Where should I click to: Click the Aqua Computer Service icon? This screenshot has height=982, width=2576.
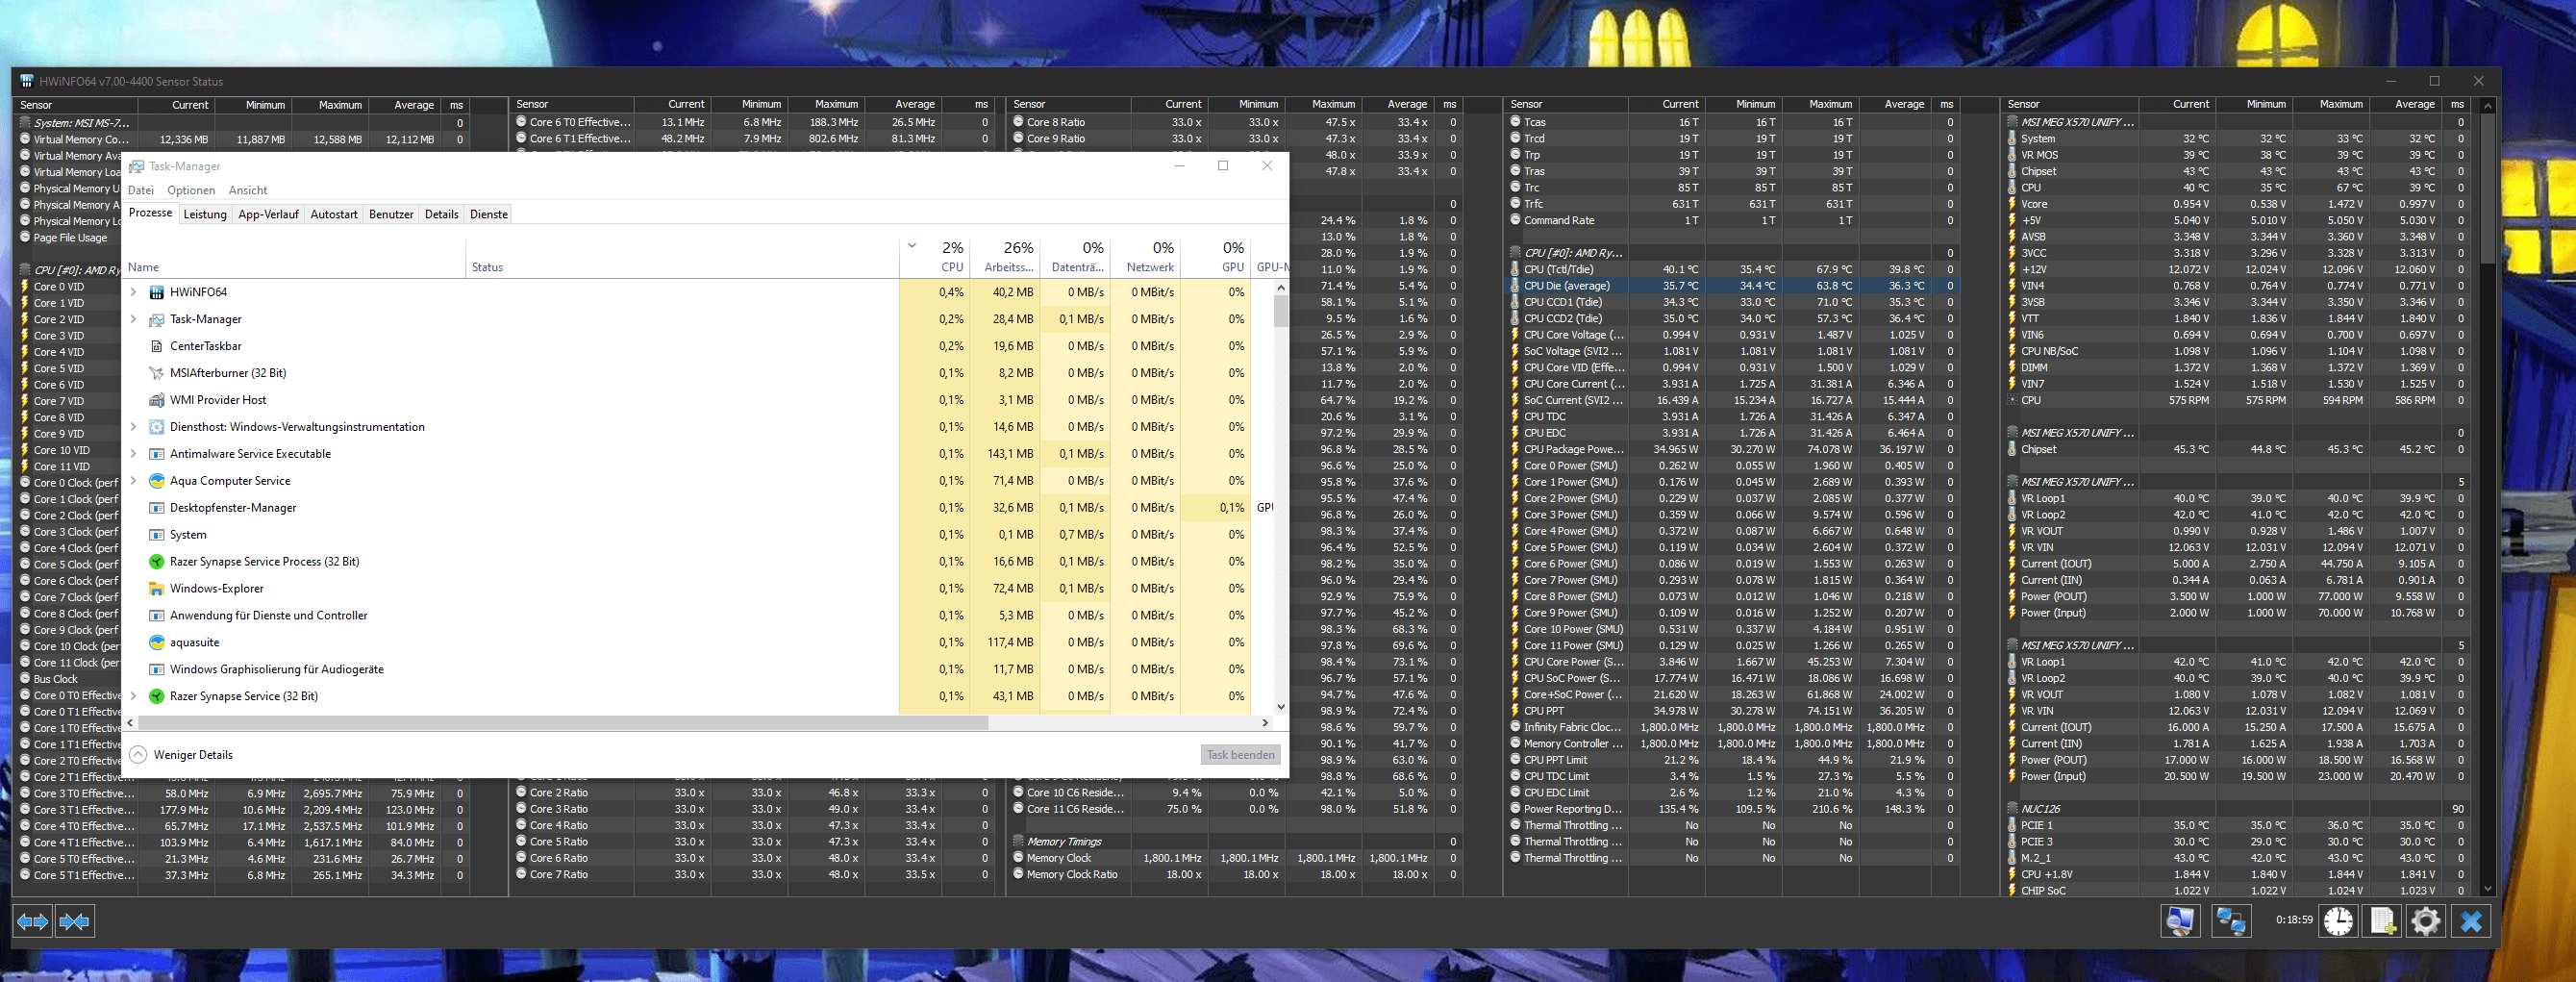tap(156, 481)
